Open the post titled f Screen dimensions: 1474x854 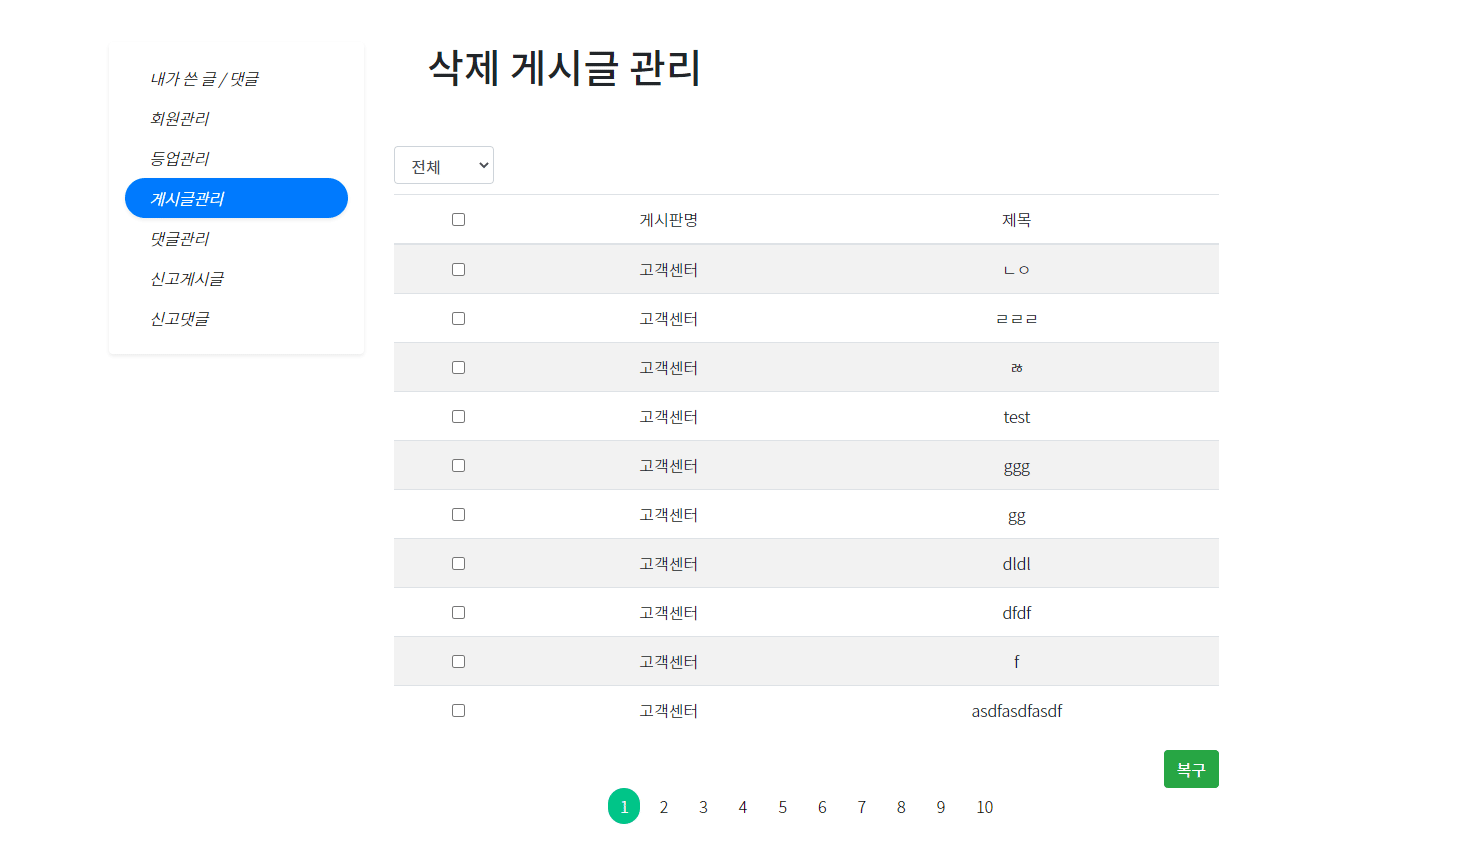coord(1016,661)
